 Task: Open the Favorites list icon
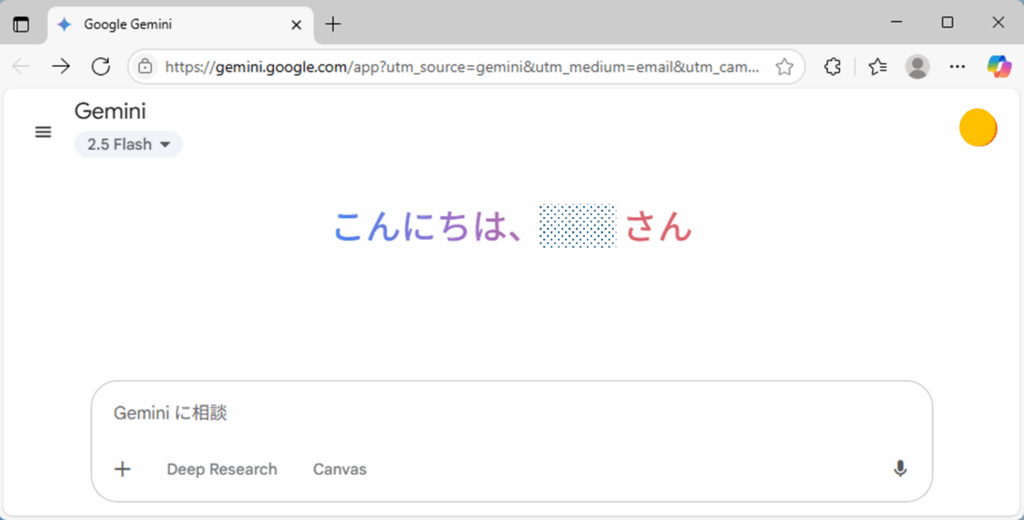tap(878, 66)
